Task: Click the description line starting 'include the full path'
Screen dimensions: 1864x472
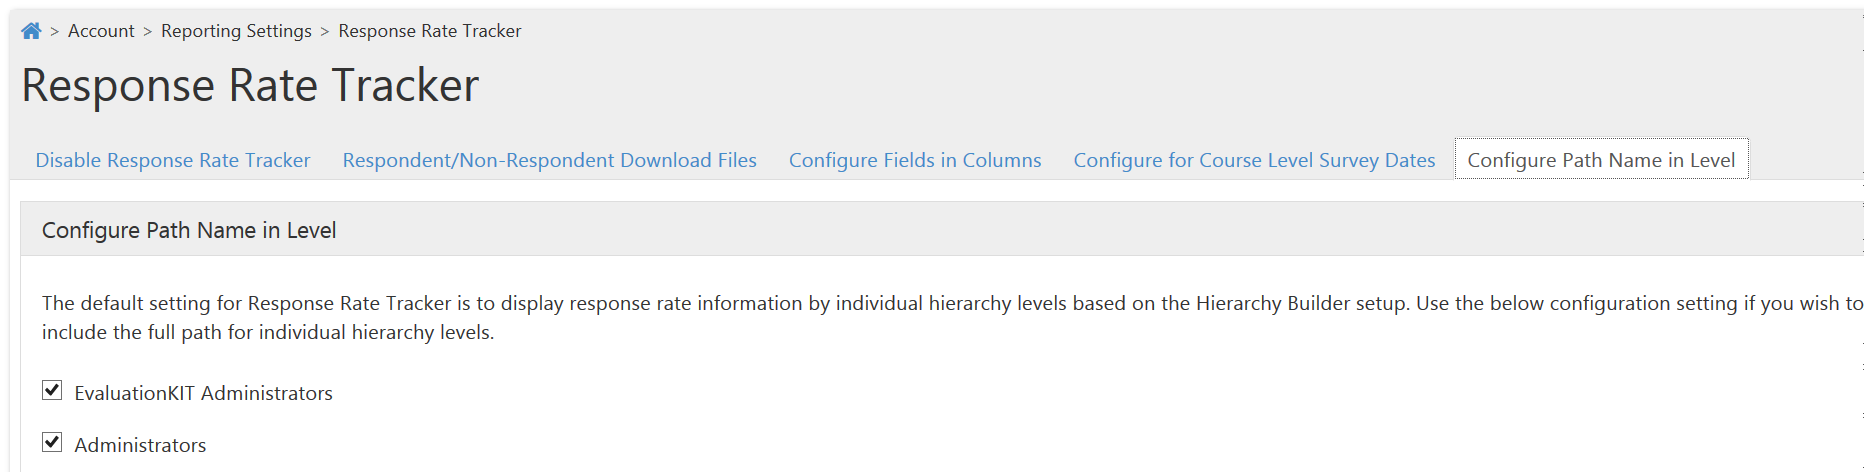Action: tap(268, 332)
